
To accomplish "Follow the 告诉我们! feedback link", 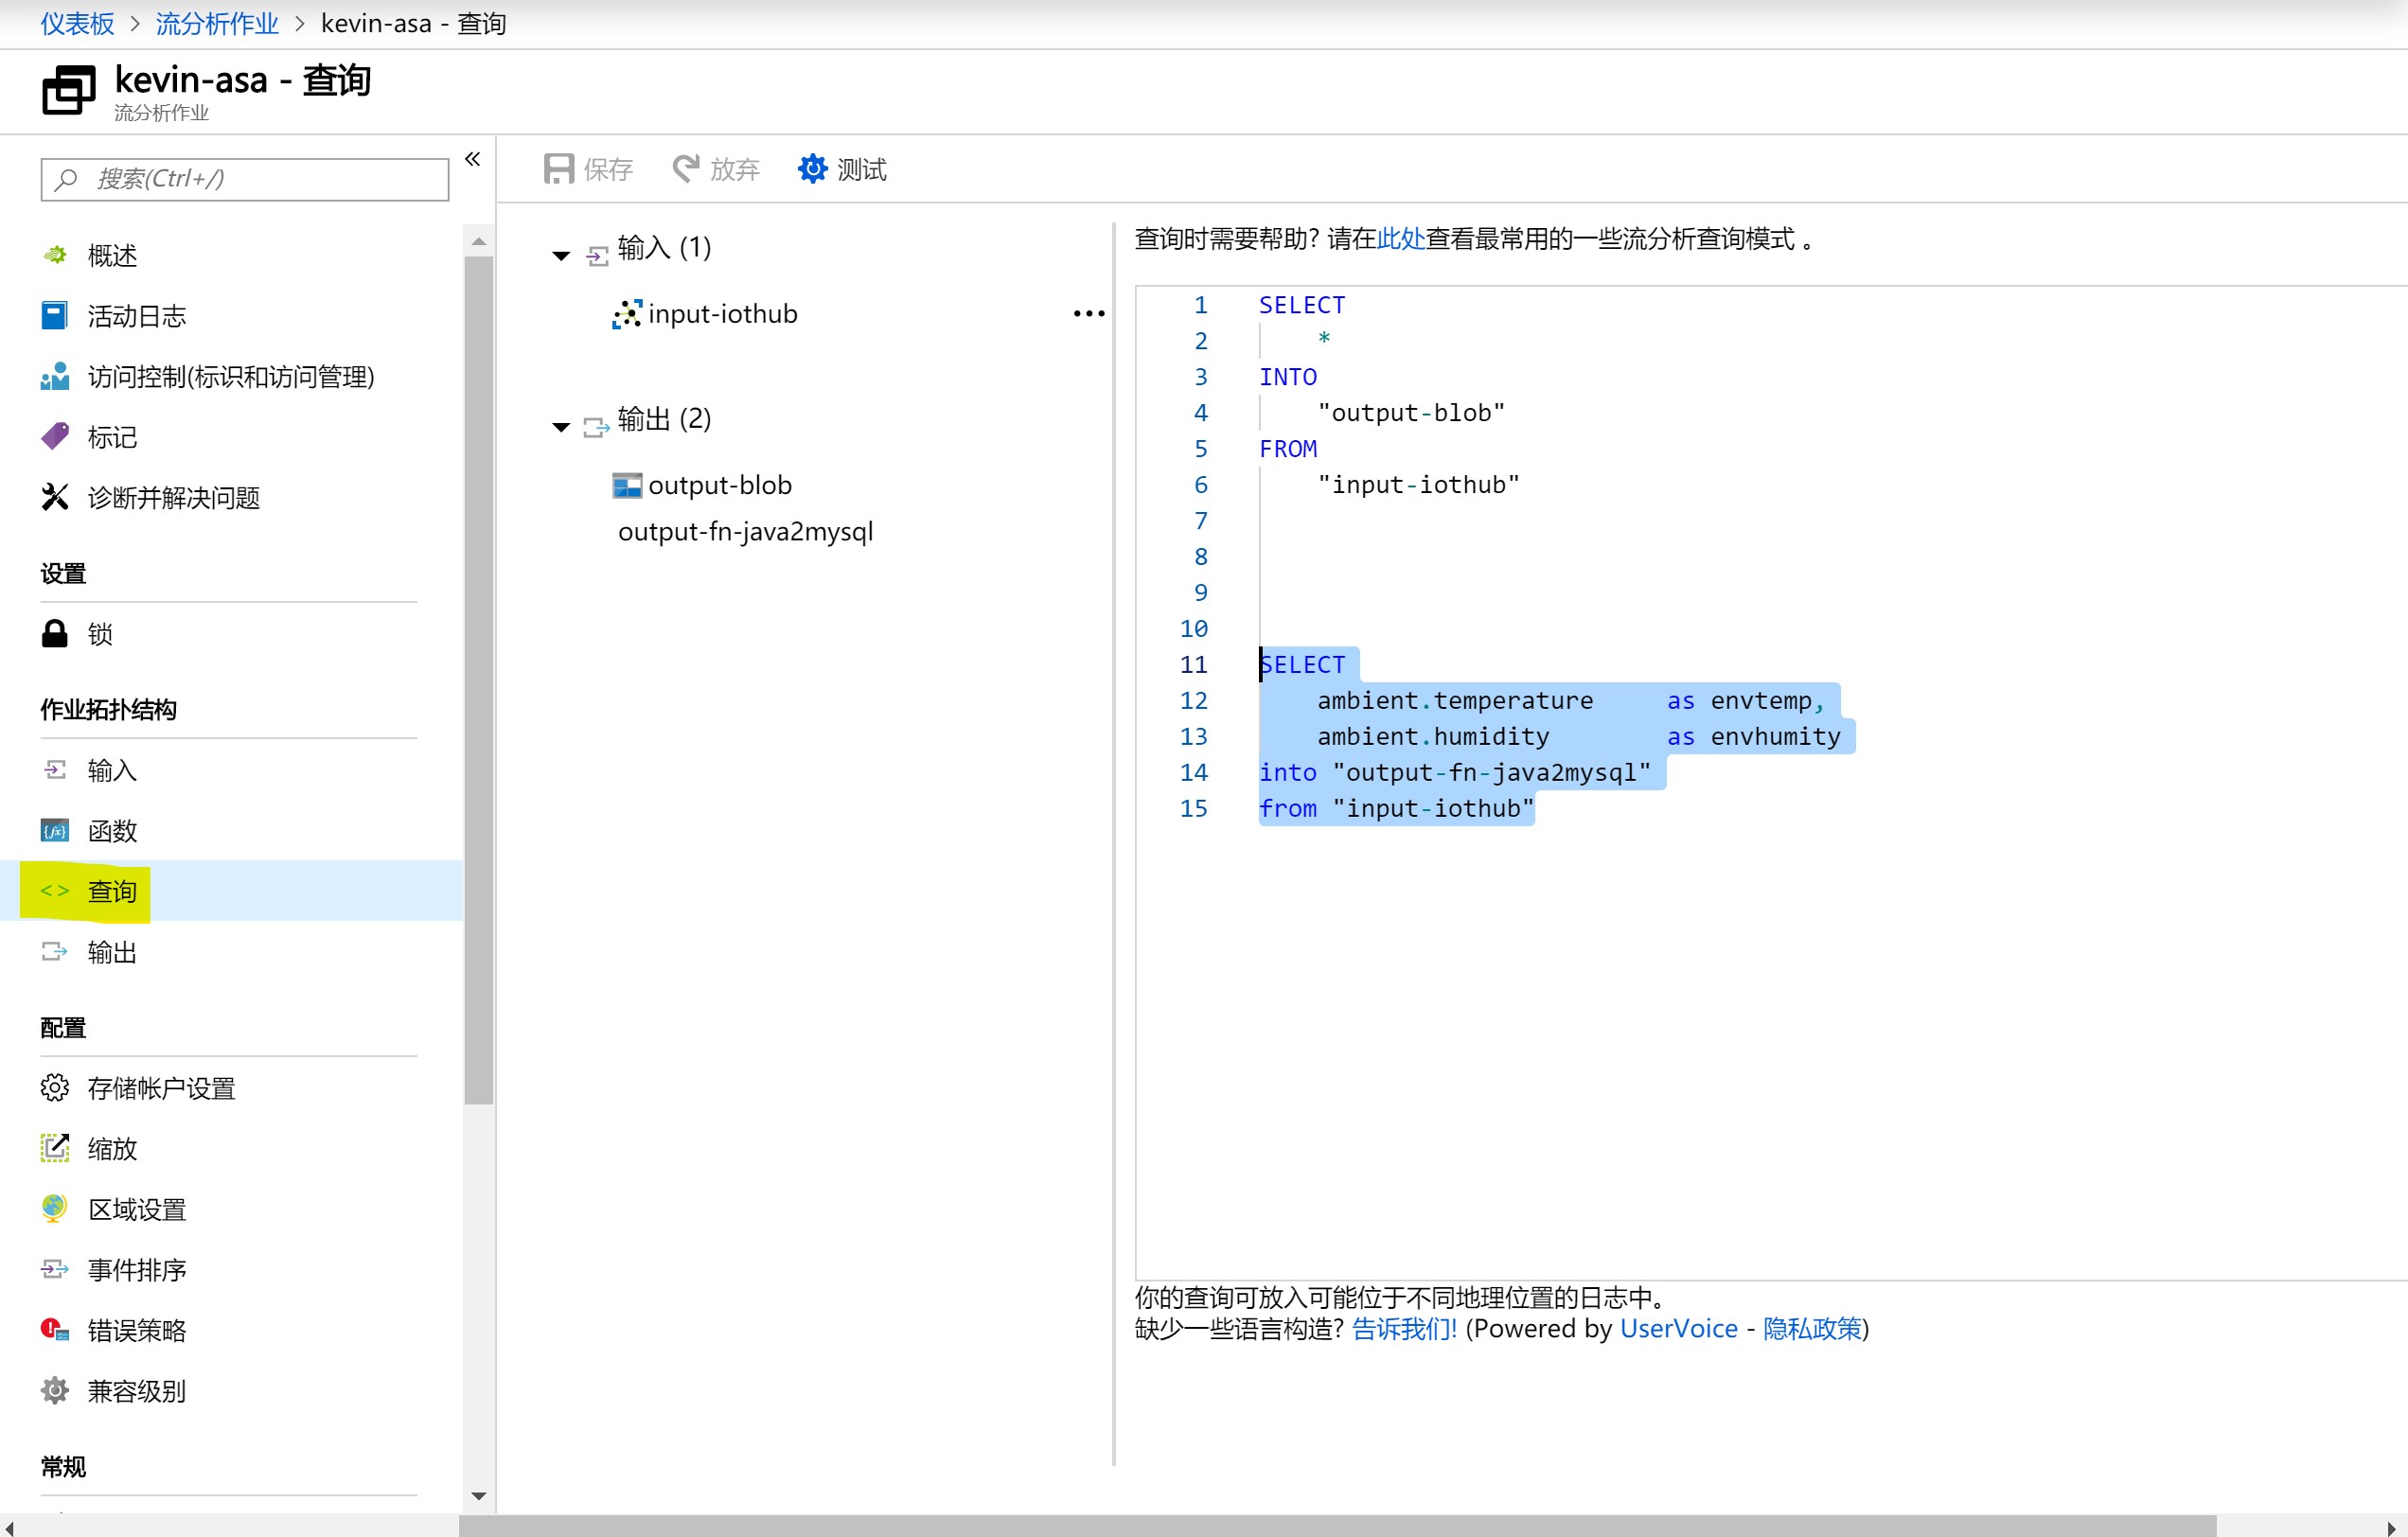I will coord(1404,1328).
